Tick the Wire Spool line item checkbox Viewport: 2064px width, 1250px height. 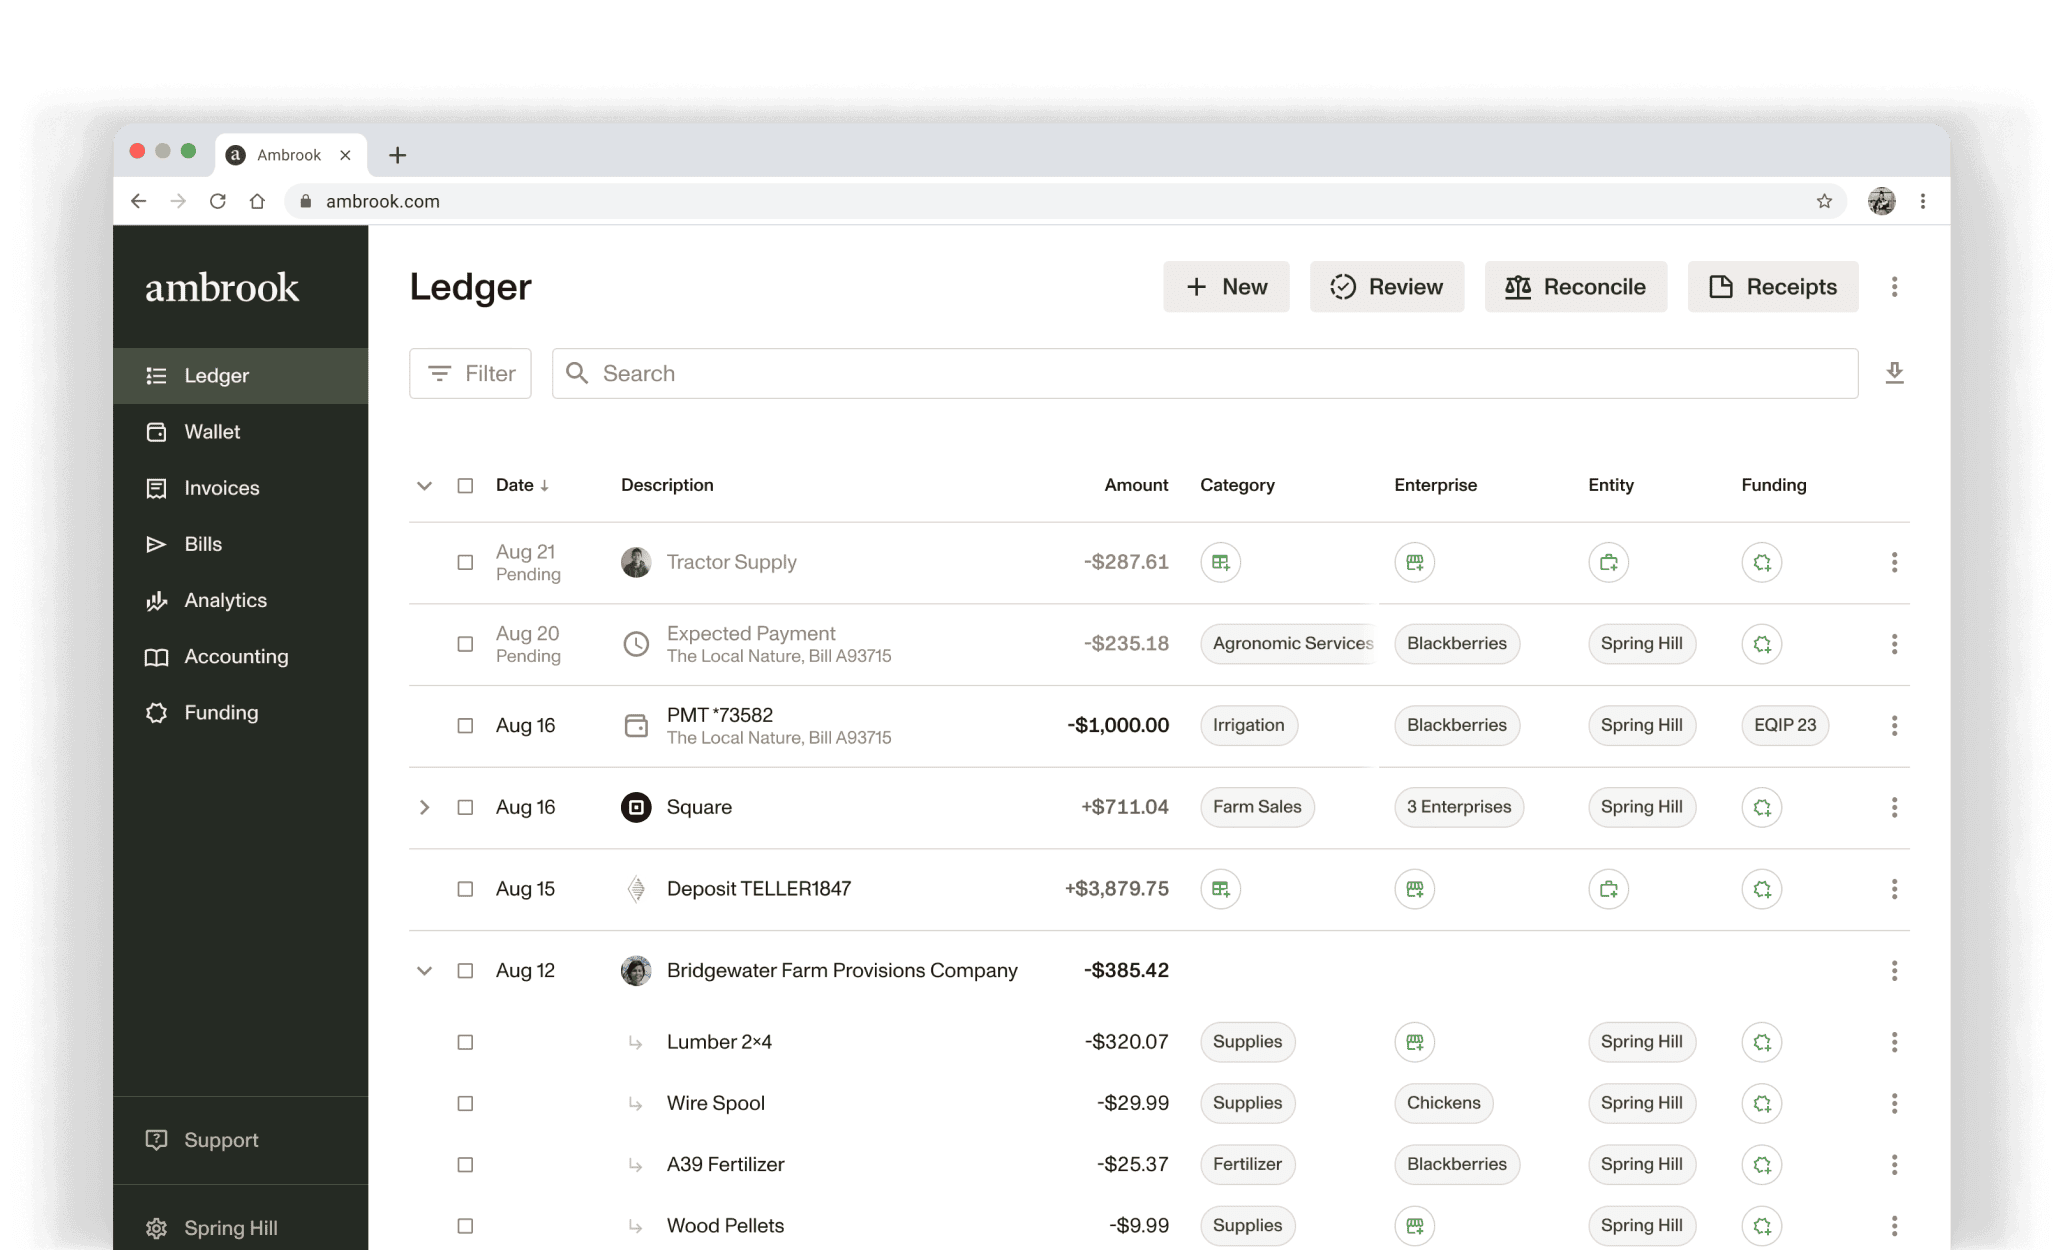point(465,1103)
